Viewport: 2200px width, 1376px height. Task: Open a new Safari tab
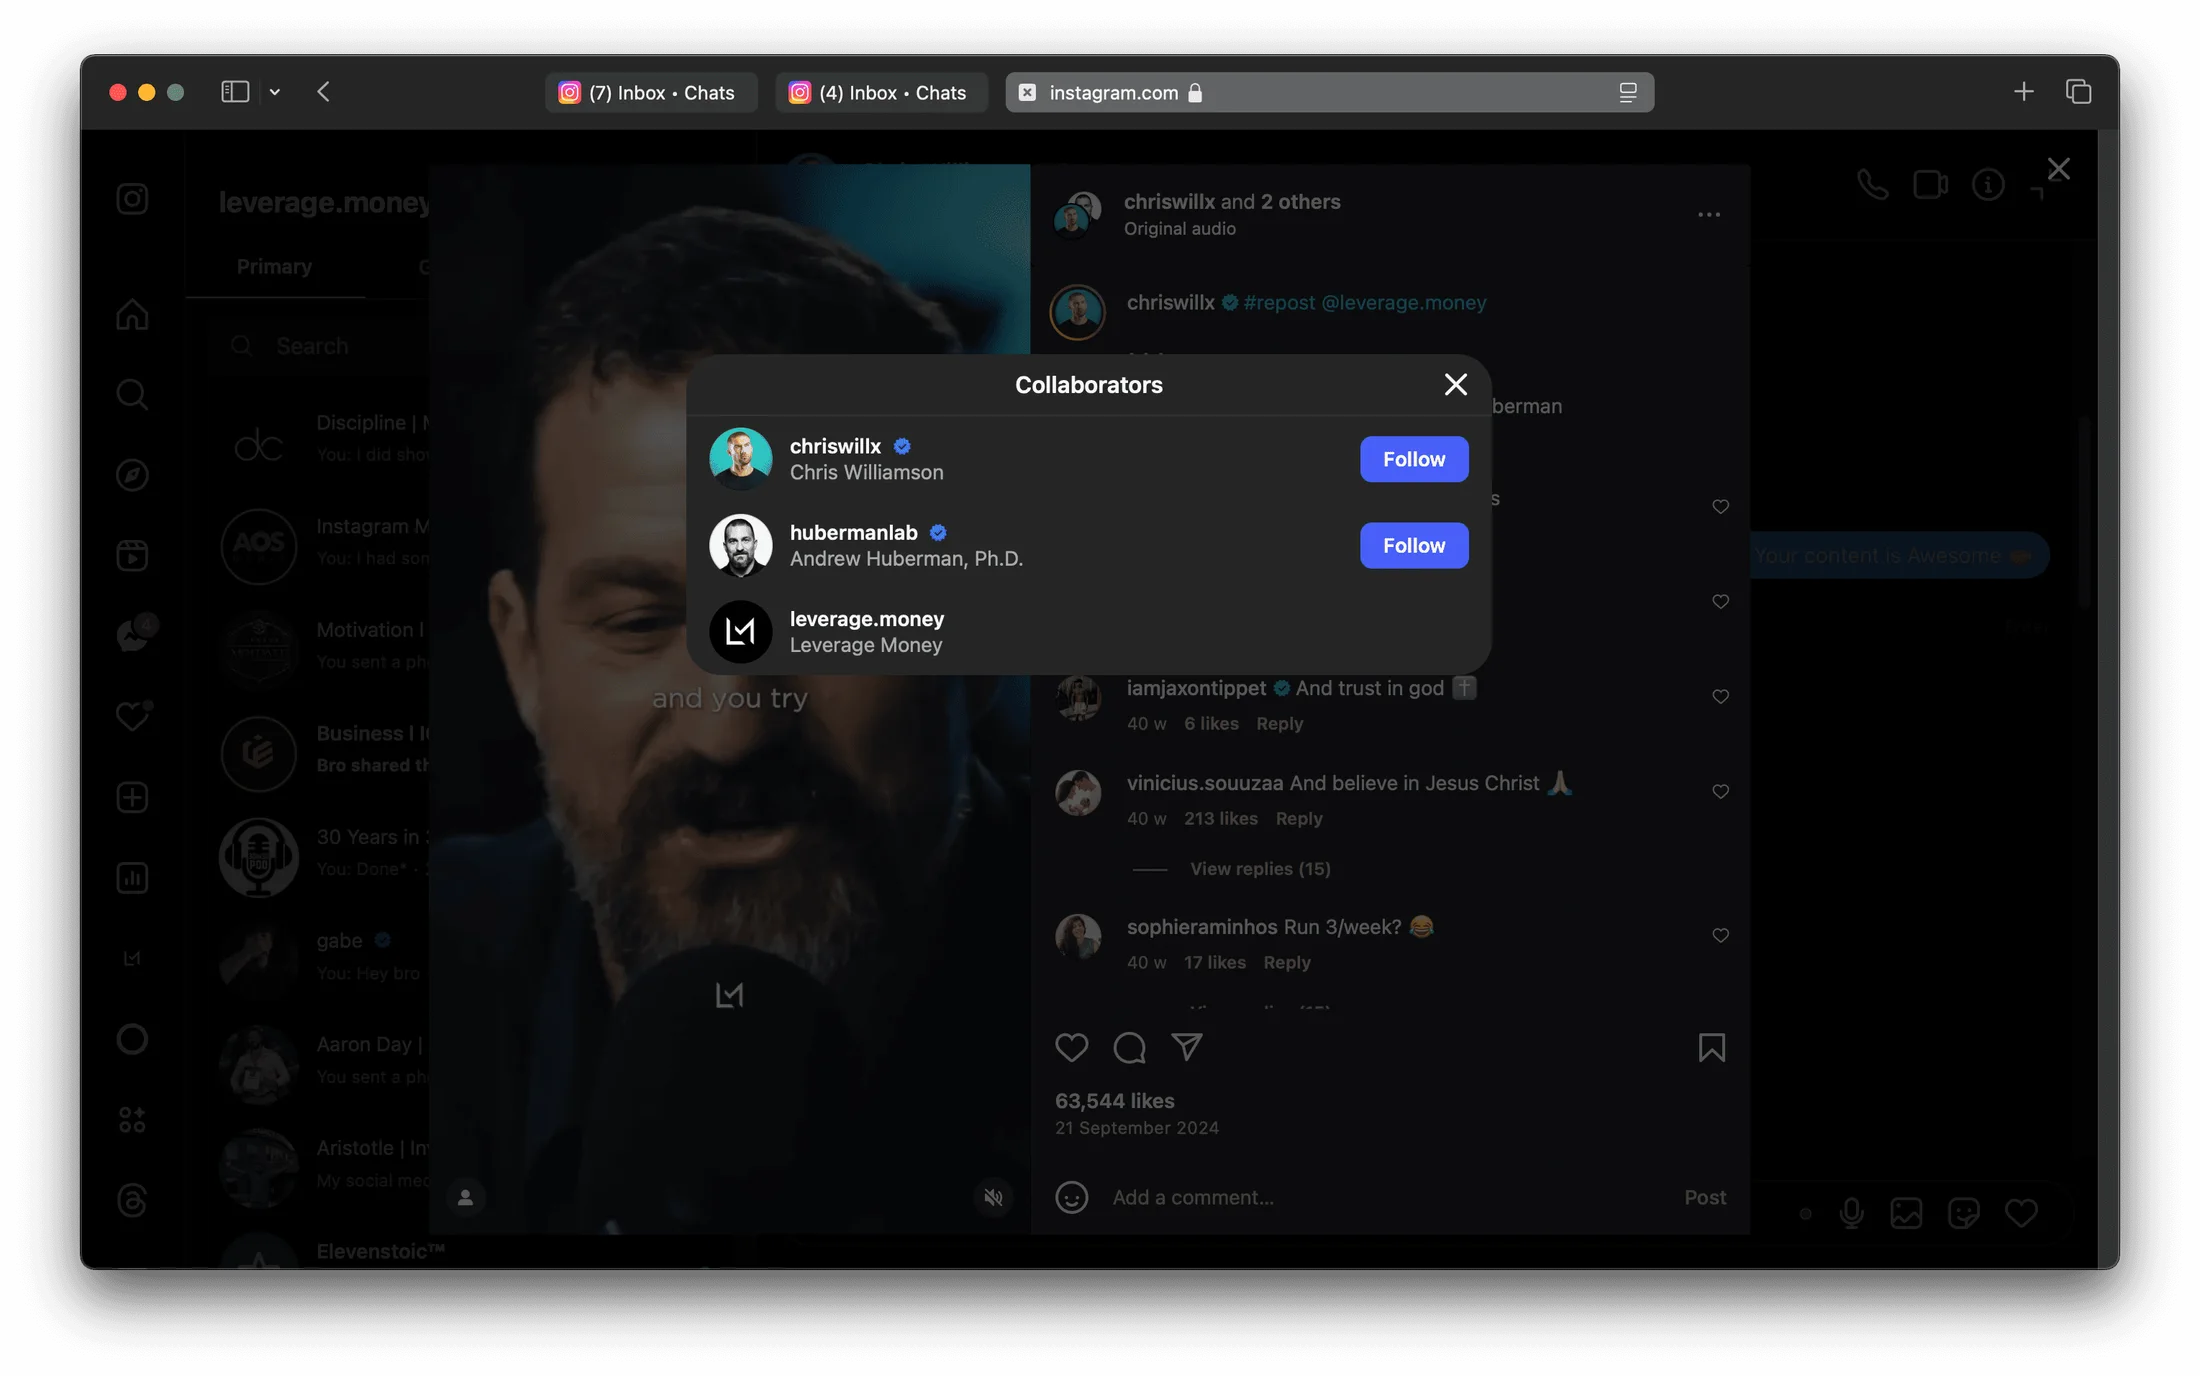(2023, 92)
